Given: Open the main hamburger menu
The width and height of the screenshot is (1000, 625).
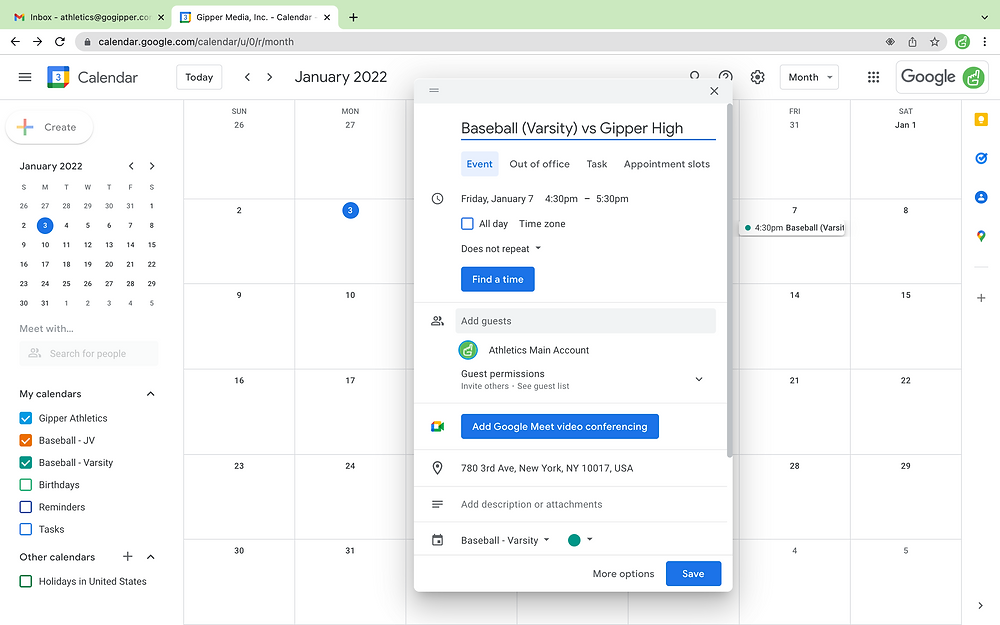Looking at the screenshot, I should tap(25, 77).
